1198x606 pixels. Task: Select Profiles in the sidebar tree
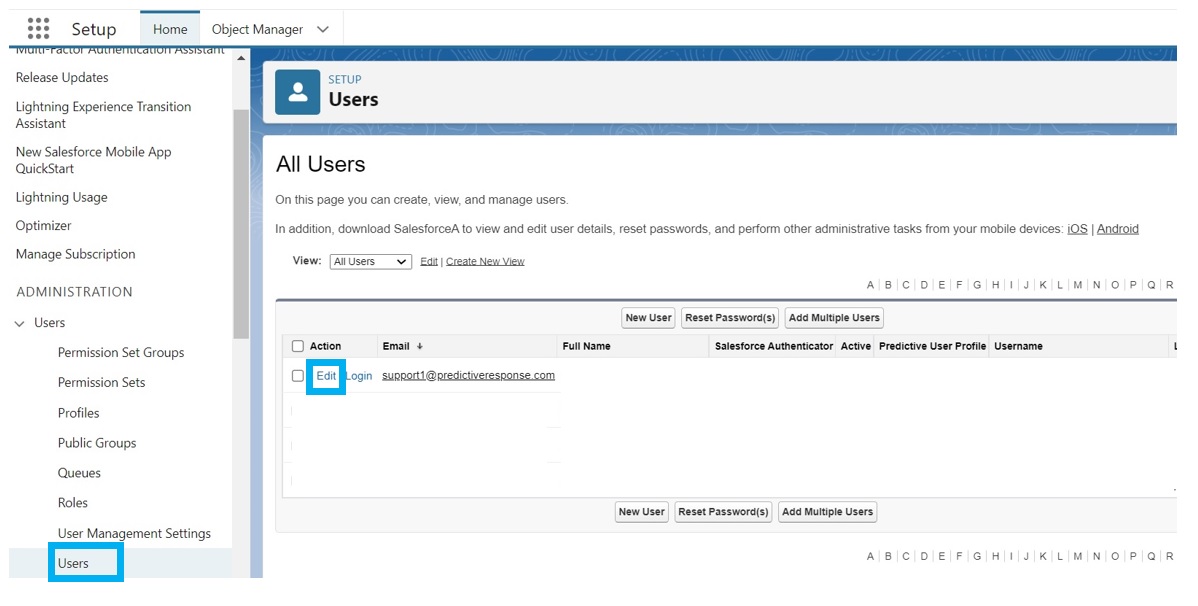(78, 413)
